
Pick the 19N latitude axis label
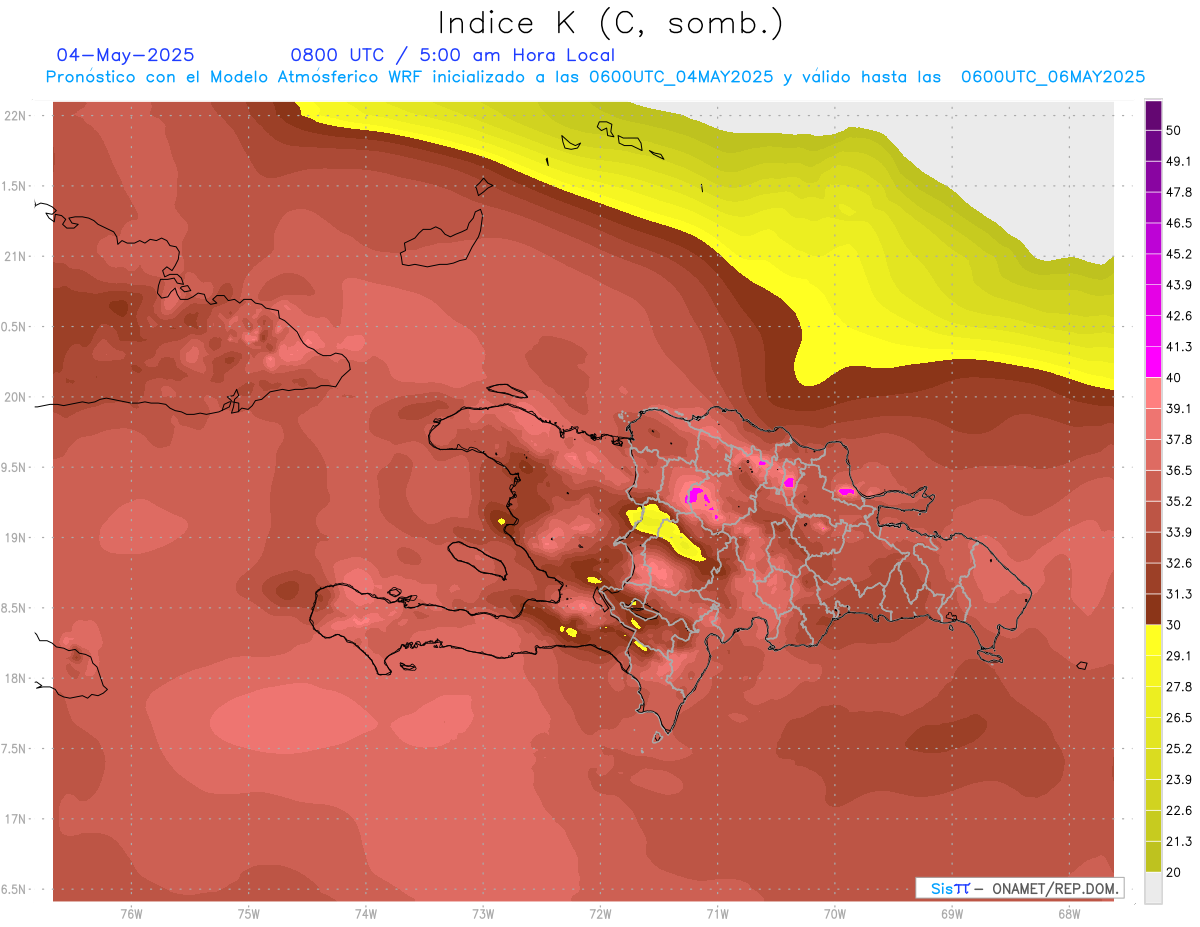click(14, 538)
